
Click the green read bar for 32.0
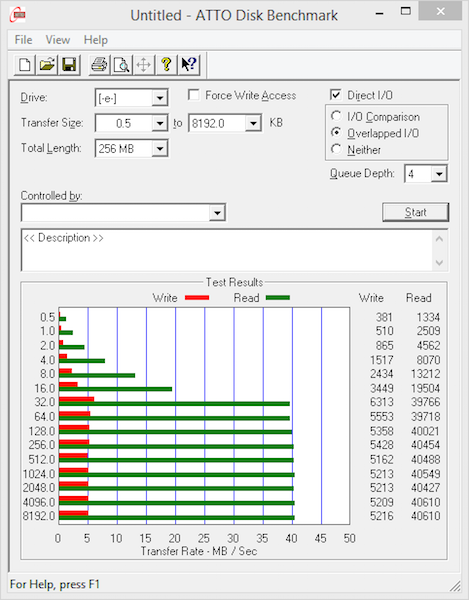pos(174,404)
